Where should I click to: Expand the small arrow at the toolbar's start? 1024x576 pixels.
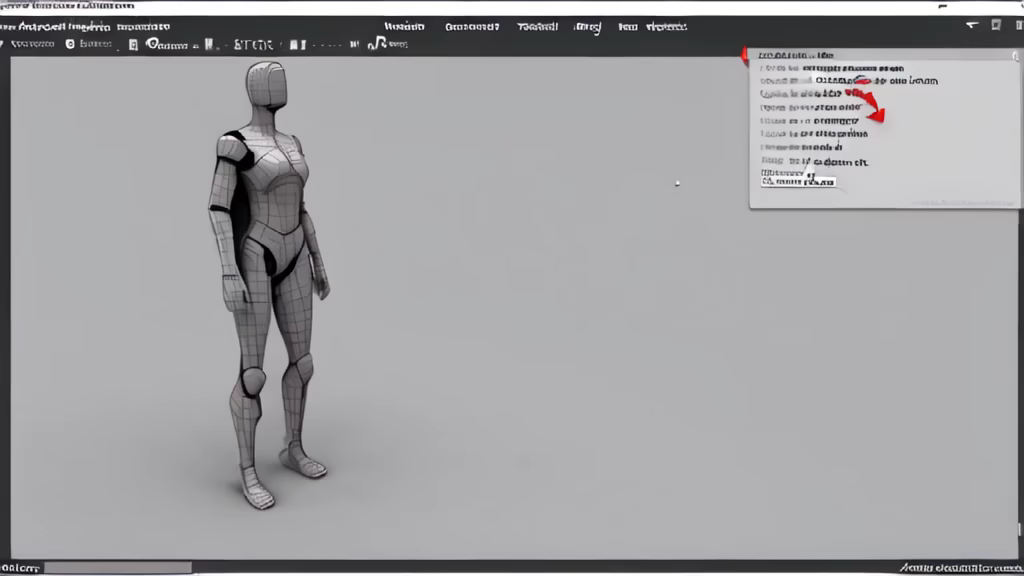point(3,44)
